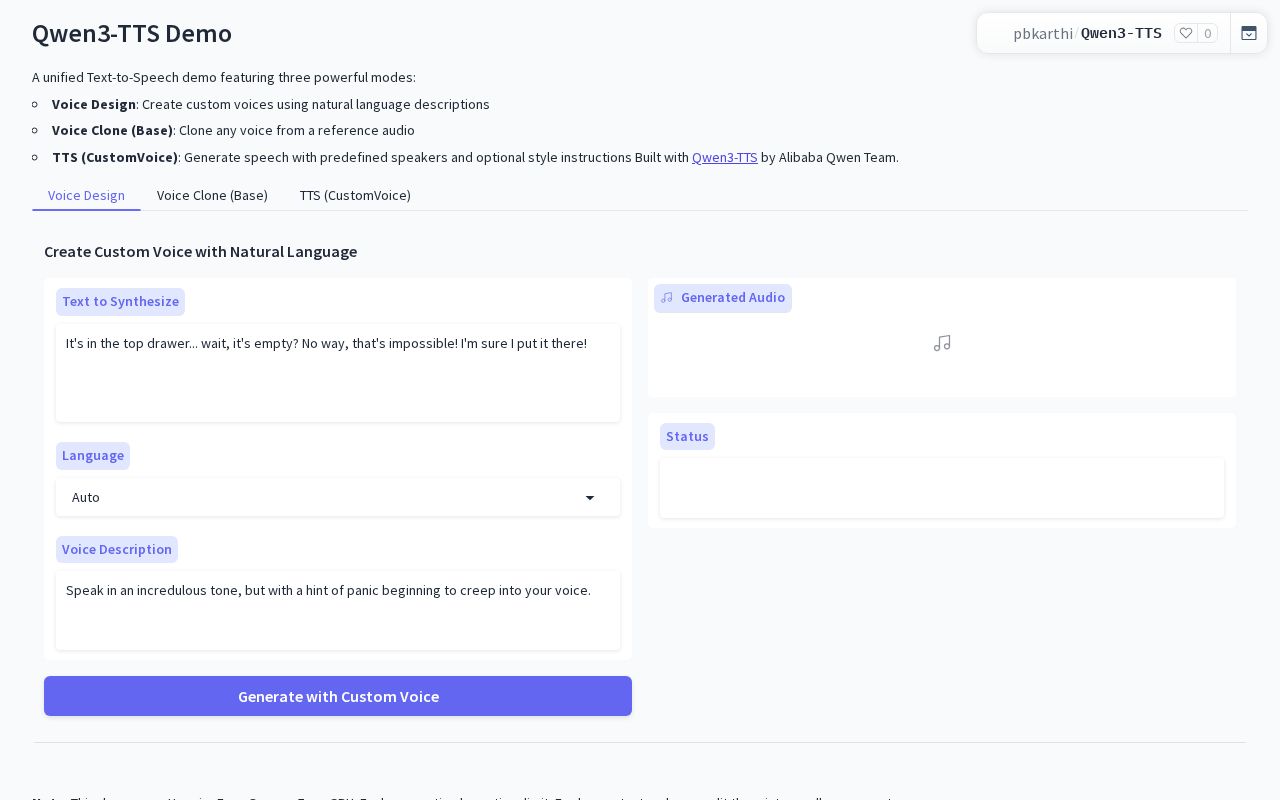Switch to the Voice Design tab
Viewport: 1280px width, 800px height.
(x=86, y=195)
